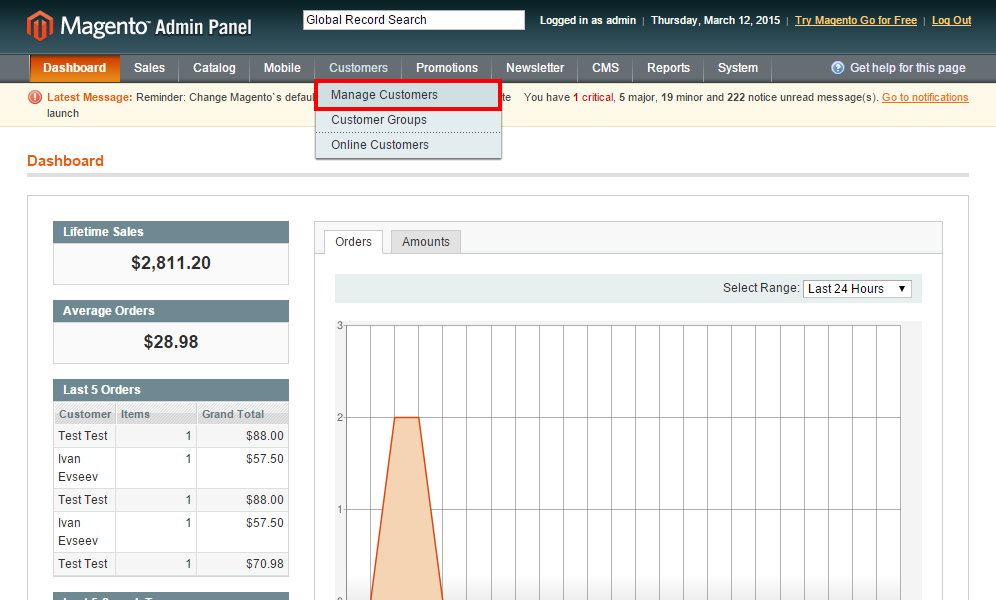Click Get help for this page

(907, 68)
